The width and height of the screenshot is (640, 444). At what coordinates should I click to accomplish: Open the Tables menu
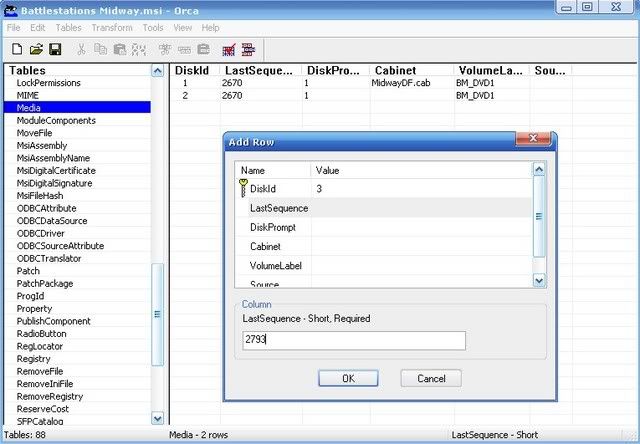(69, 28)
